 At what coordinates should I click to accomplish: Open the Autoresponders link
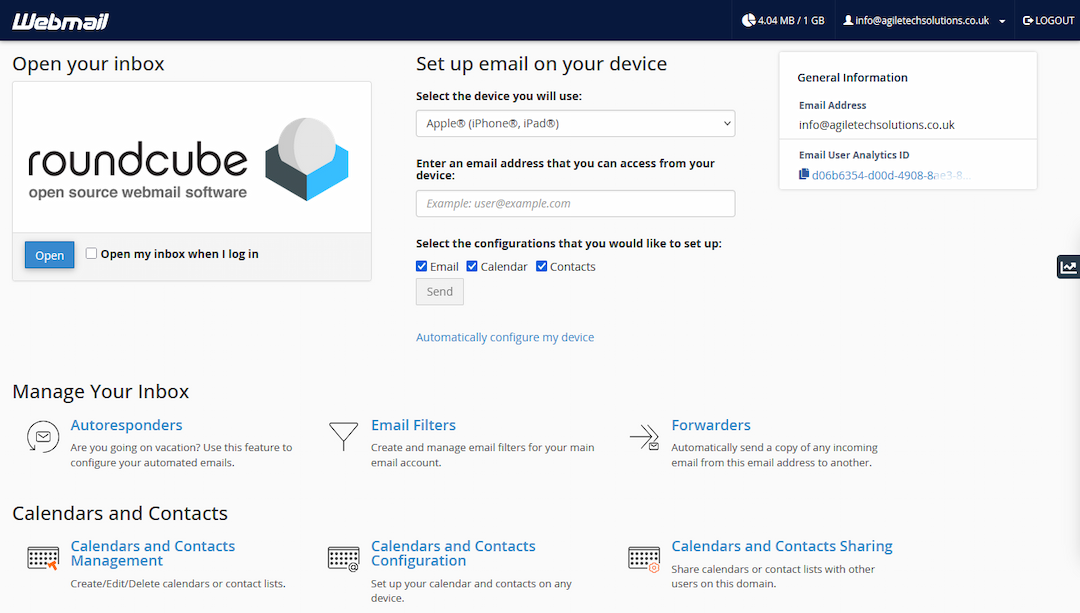click(126, 425)
